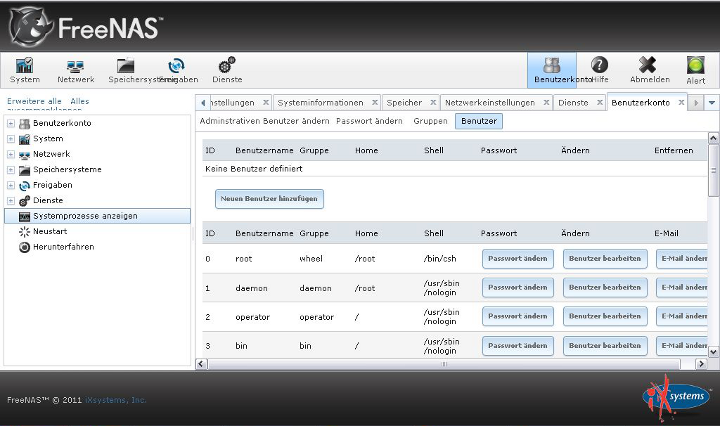Click Benutzer bearbeiten for operator

pos(605,316)
